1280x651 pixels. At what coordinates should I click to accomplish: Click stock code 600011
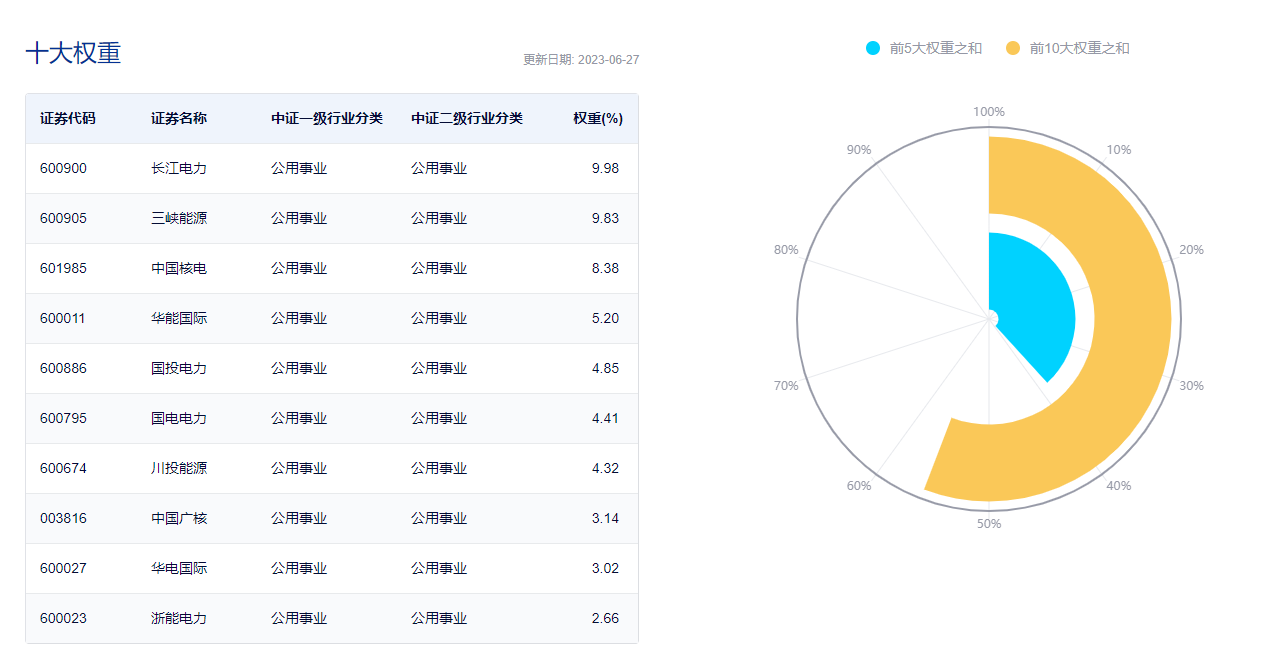click(63, 318)
